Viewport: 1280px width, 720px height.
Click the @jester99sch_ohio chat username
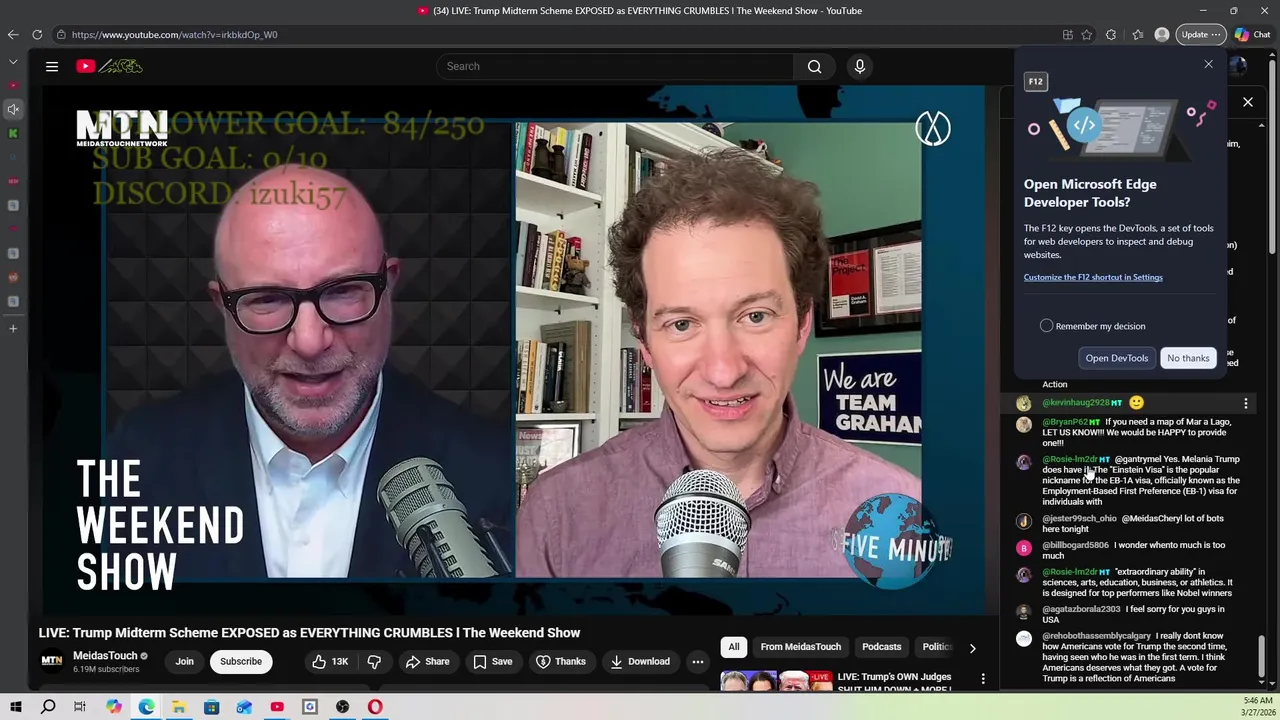pos(1080,519)
